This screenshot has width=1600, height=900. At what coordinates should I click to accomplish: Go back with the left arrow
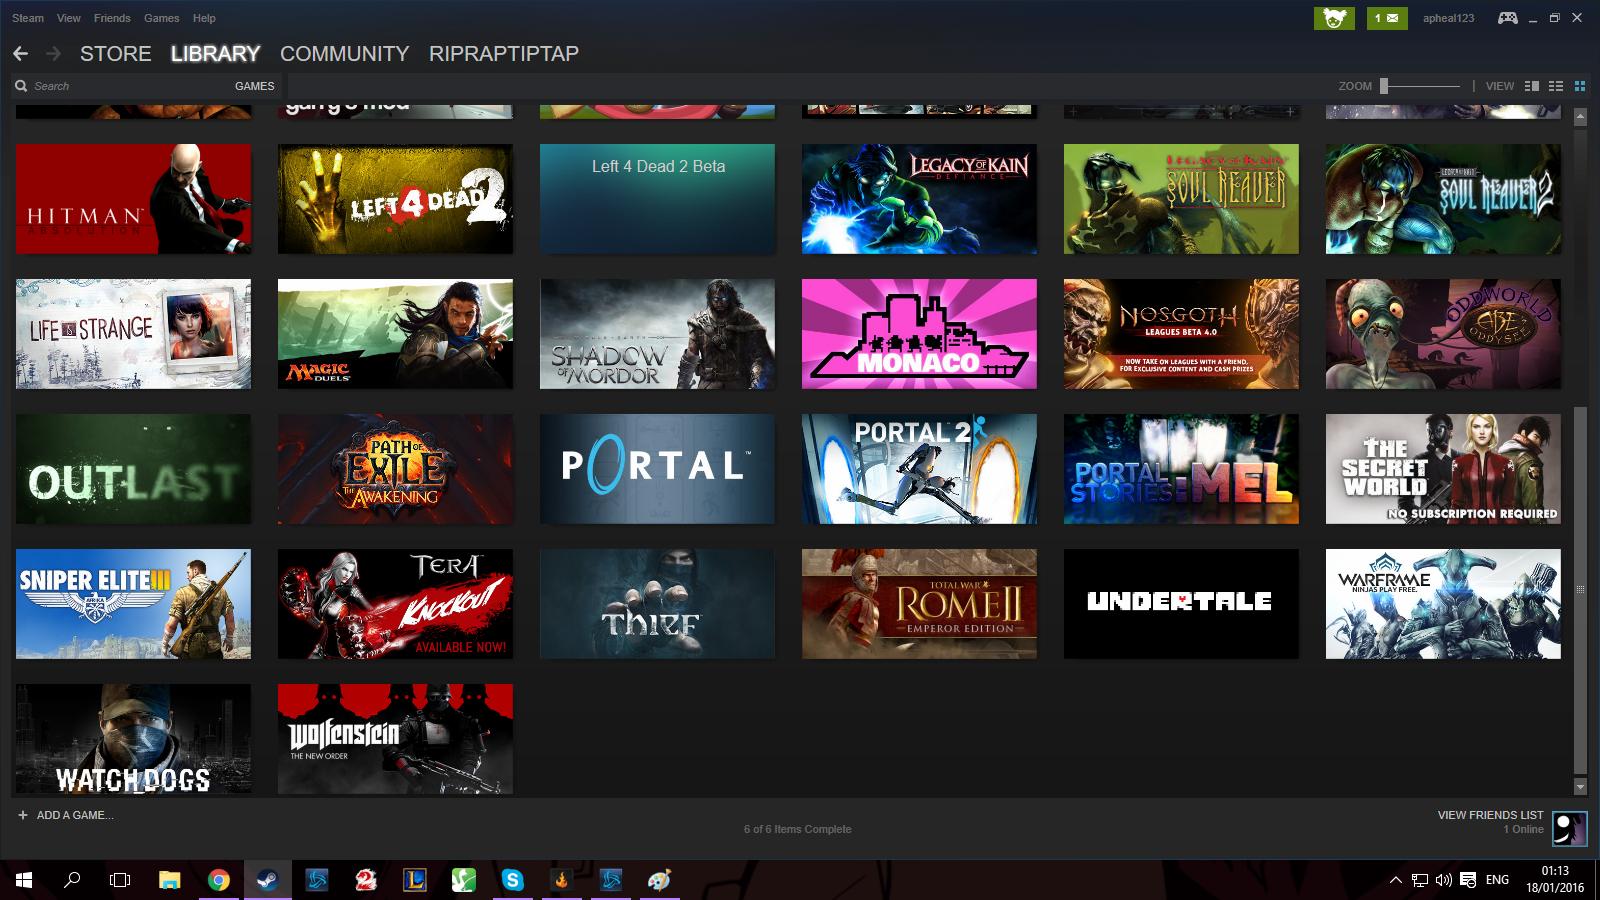(x=20, y=54)
